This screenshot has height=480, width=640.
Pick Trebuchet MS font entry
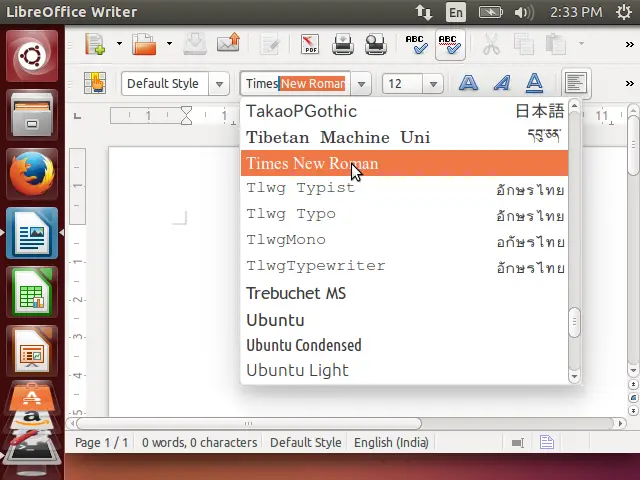tap(404, 293)
